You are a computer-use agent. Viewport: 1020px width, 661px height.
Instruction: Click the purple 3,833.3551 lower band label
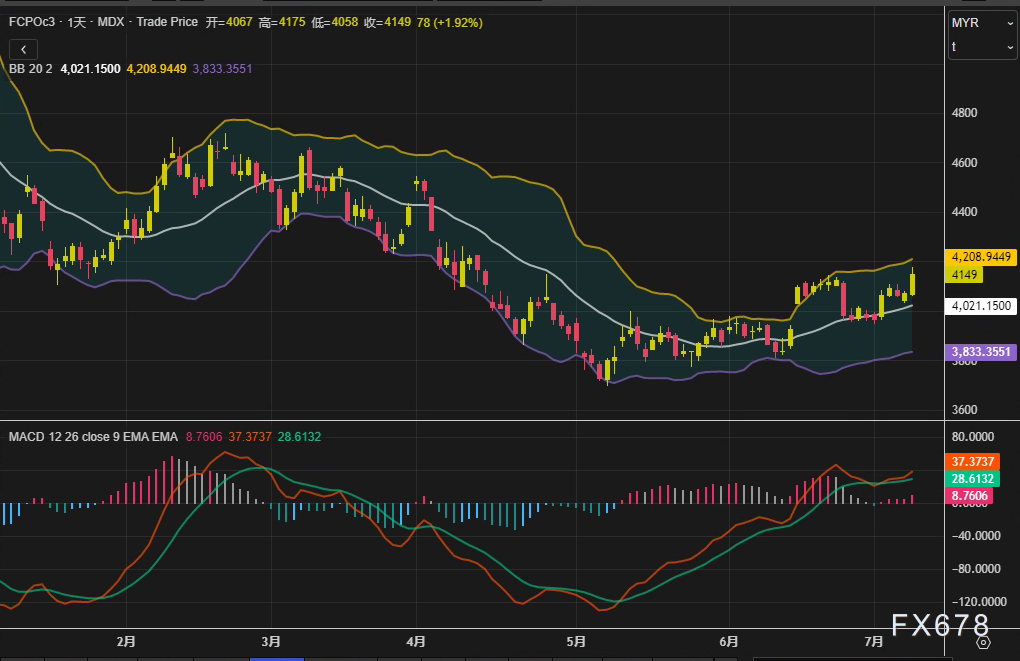[x=980, y=352]
